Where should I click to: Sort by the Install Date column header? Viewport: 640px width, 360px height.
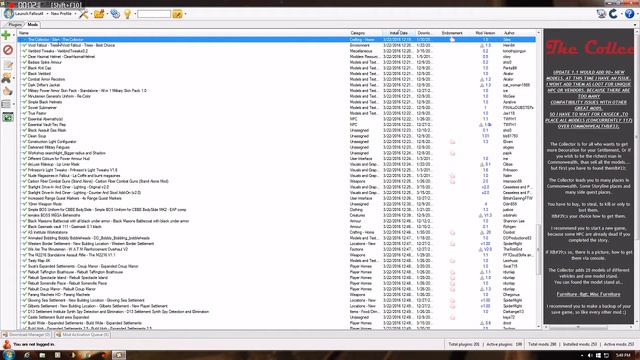point(398,33)
